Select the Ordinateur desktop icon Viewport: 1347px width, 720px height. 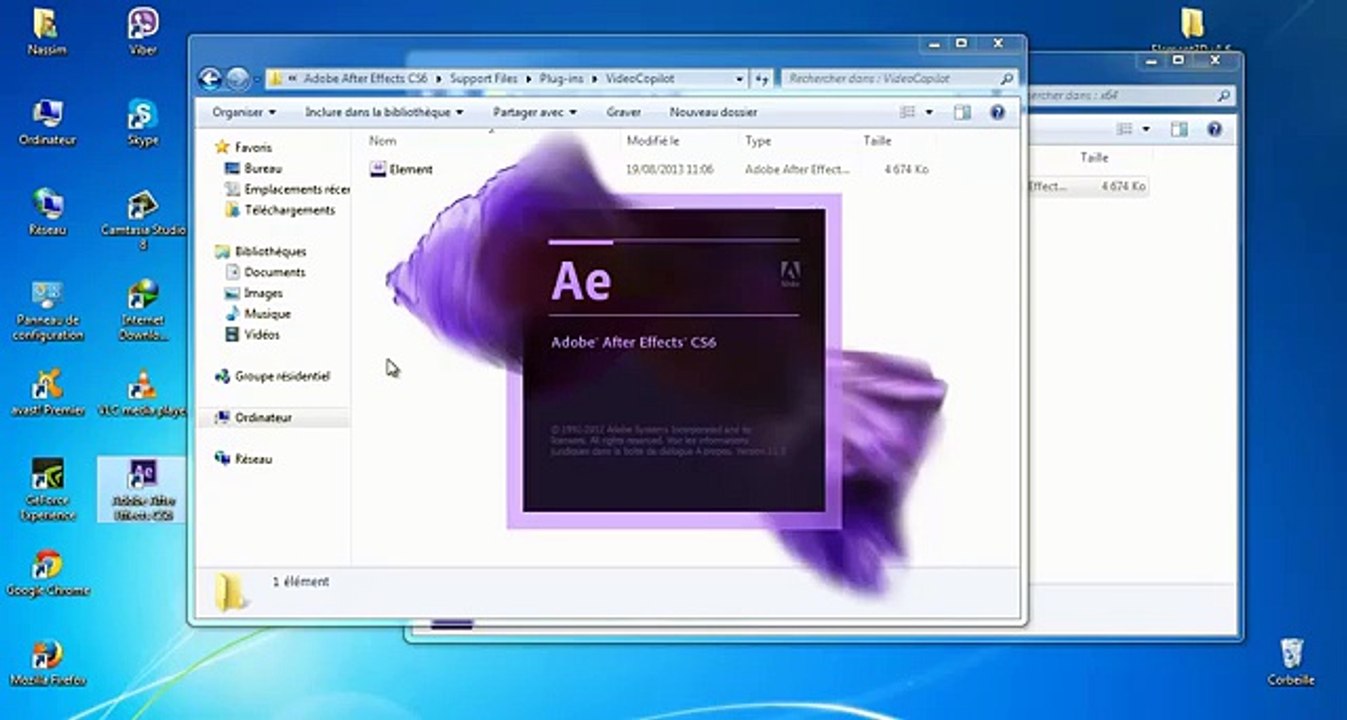47,122
